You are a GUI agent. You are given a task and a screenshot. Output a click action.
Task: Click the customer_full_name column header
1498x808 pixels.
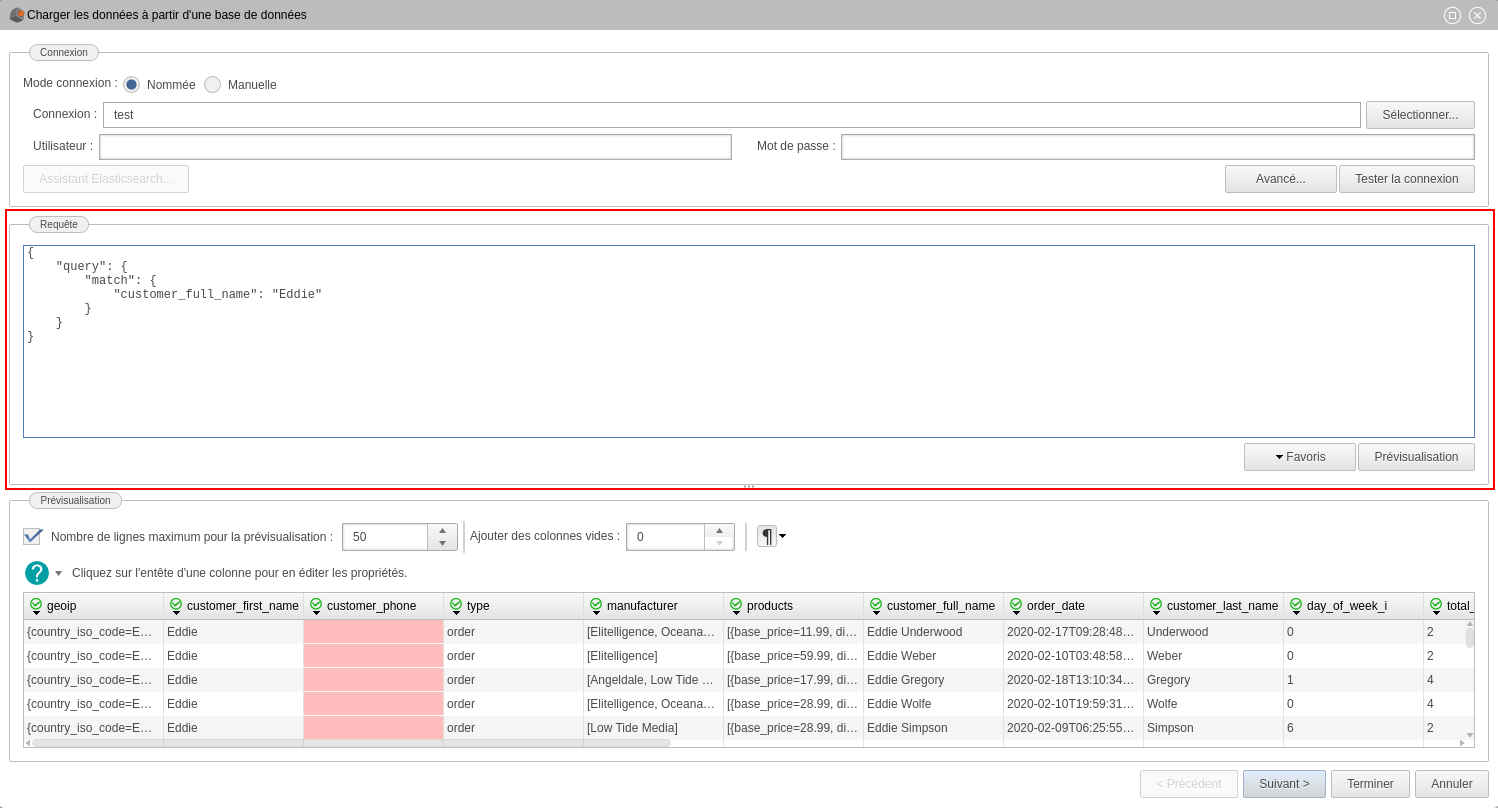point(934,606)
